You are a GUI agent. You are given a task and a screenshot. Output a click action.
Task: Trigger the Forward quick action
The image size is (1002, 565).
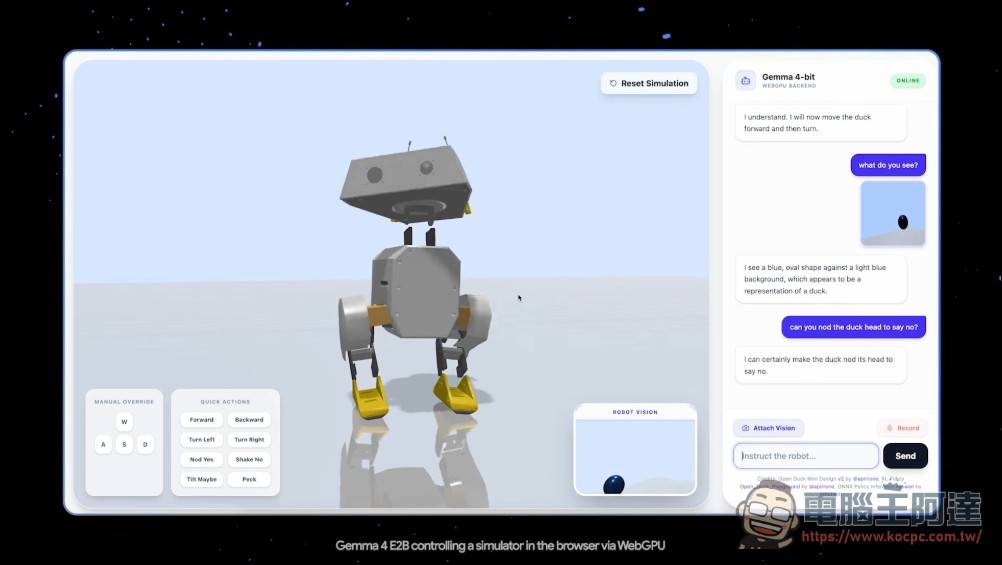(201, 420)
